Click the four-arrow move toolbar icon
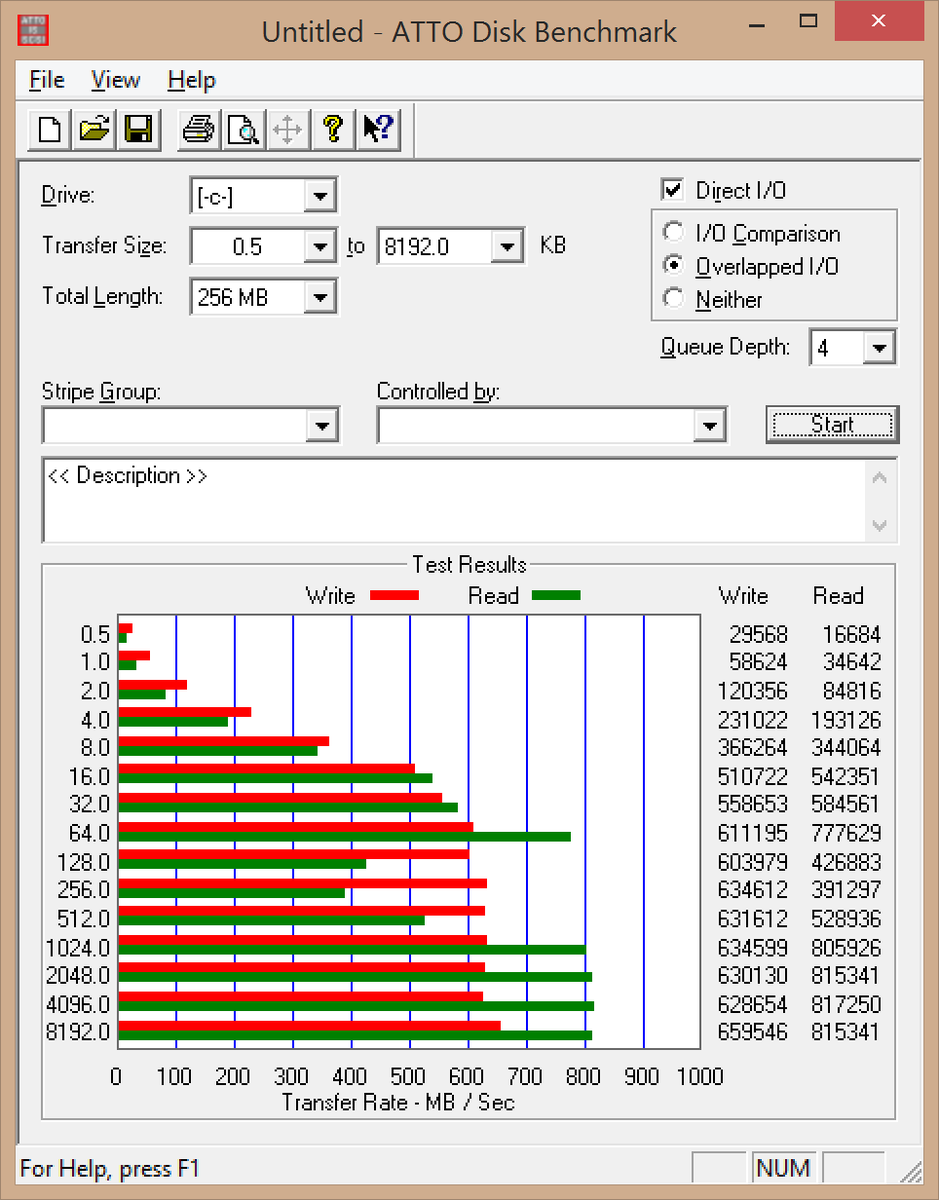 click(288, 129)
